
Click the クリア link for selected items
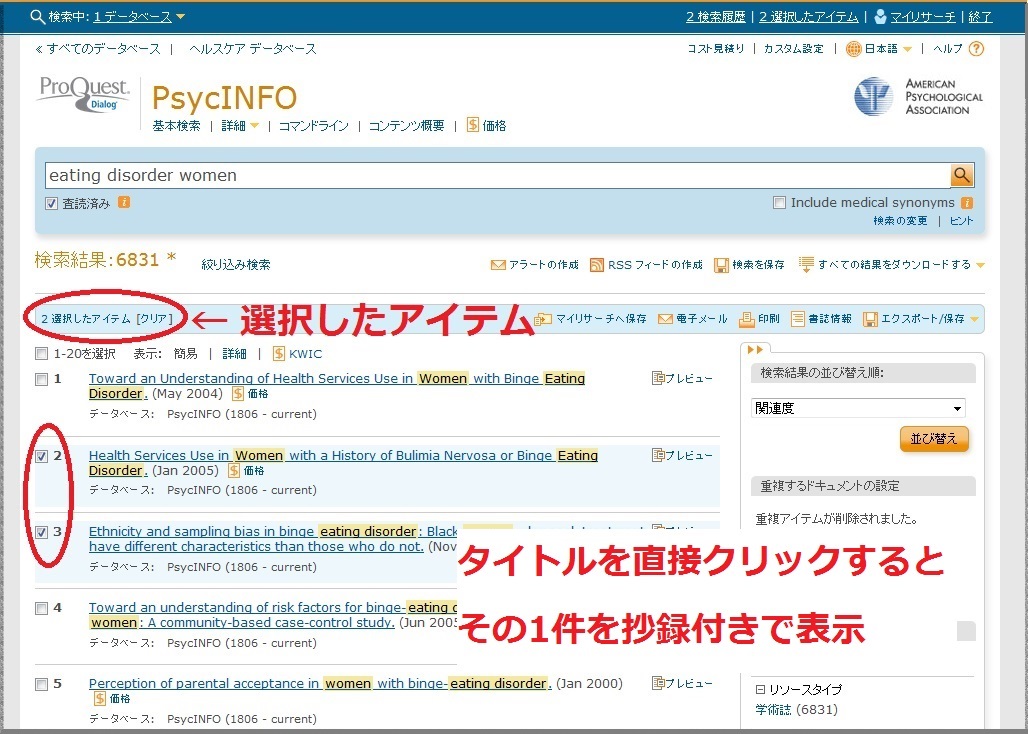coord(155,319)
